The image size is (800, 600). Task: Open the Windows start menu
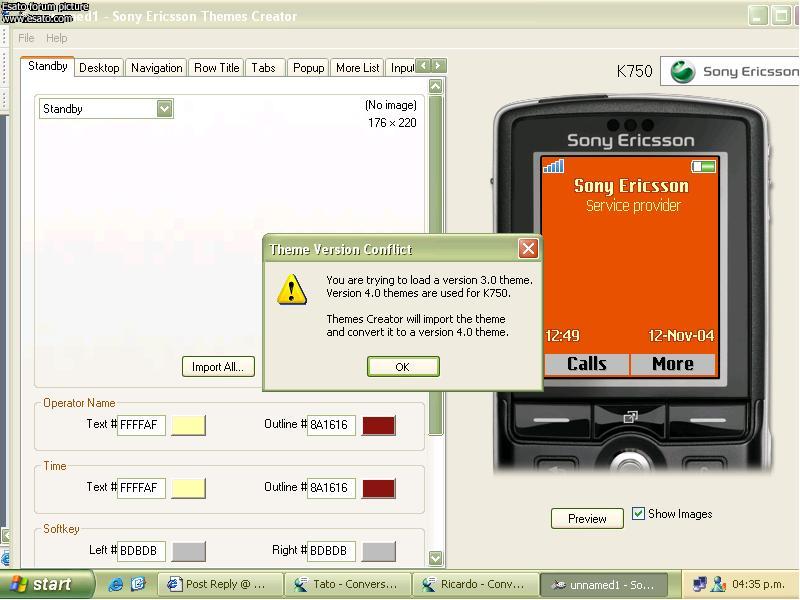tap(46, 584)
